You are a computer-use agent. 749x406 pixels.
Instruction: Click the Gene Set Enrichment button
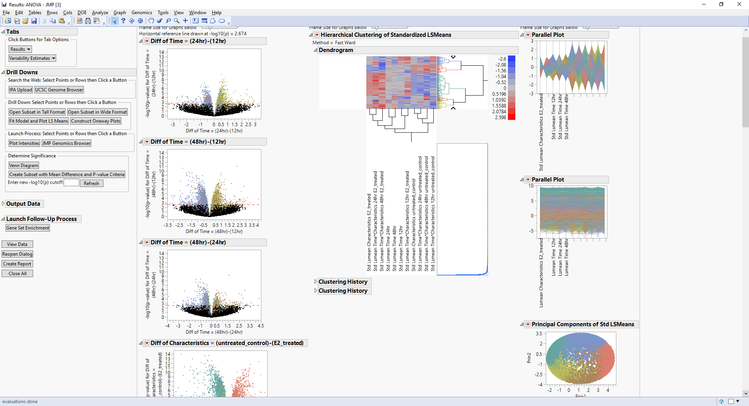28,228
